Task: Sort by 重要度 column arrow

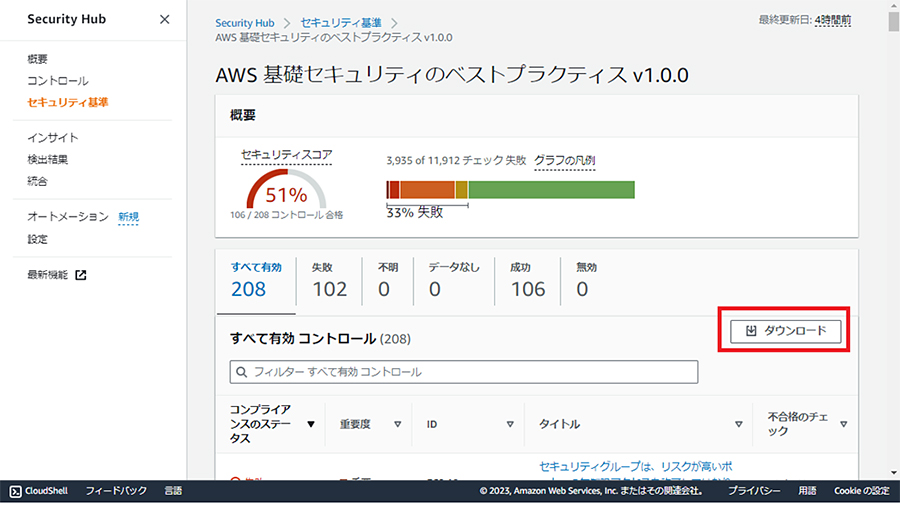Action: [x=397, y=425]
